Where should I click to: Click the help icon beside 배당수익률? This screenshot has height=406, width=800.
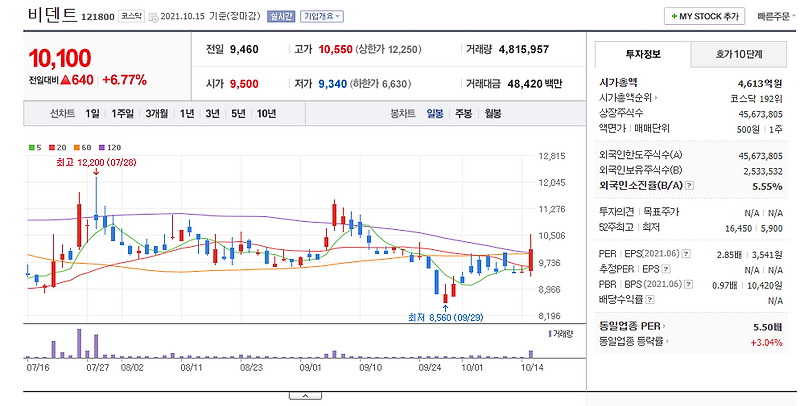[x=650, y=300]
